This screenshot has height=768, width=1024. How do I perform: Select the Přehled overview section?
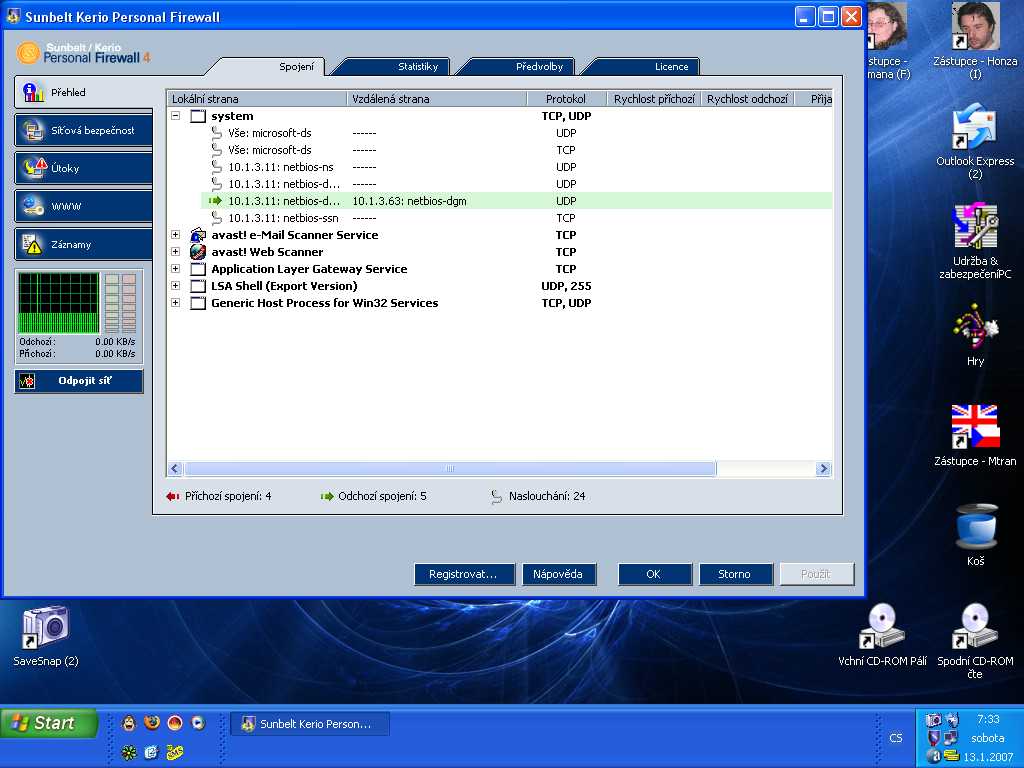coord(83,92)
